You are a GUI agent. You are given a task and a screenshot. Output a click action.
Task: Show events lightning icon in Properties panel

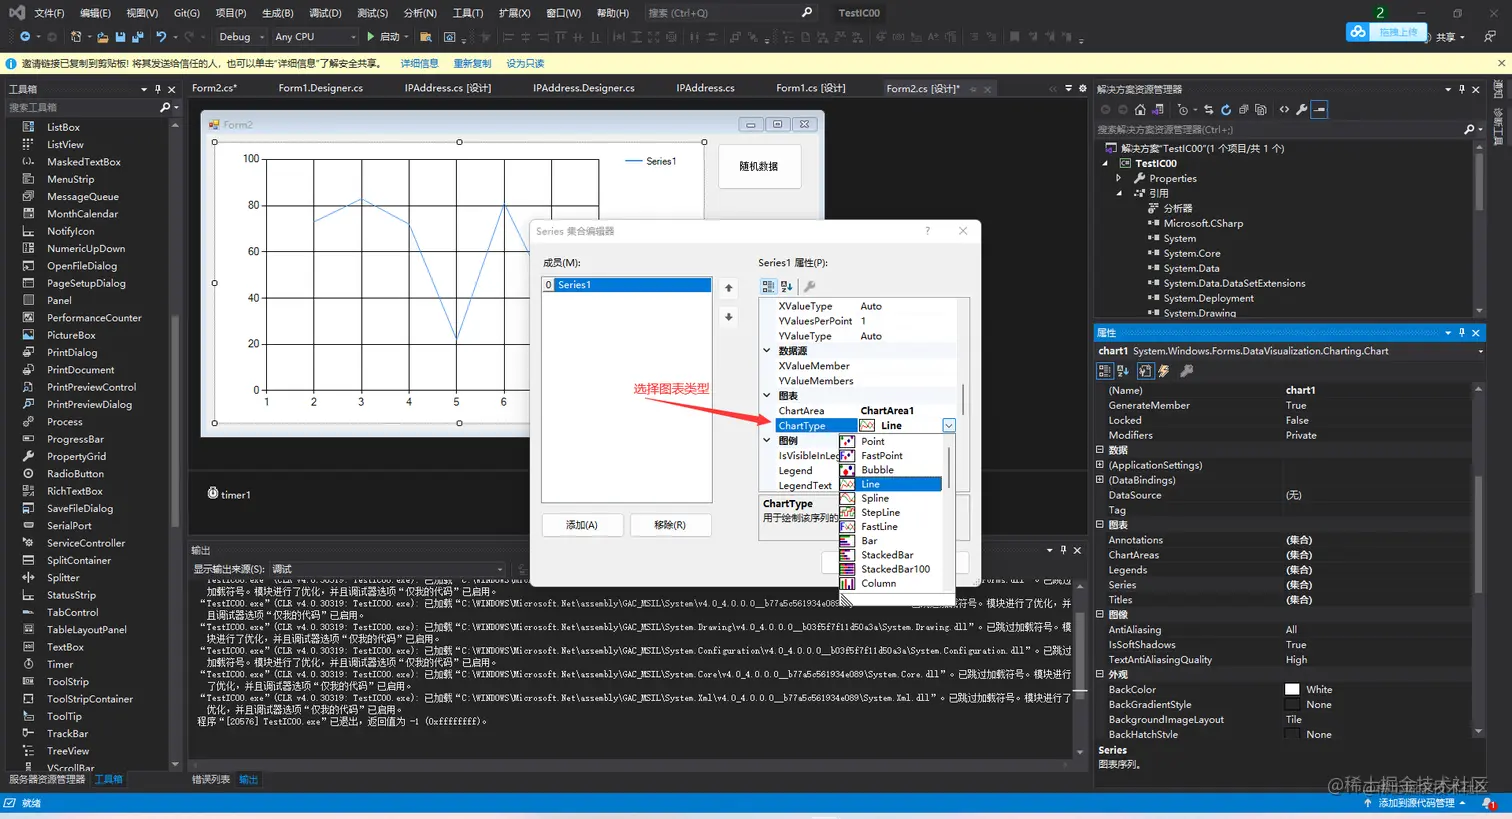[x=1164, y=371]
